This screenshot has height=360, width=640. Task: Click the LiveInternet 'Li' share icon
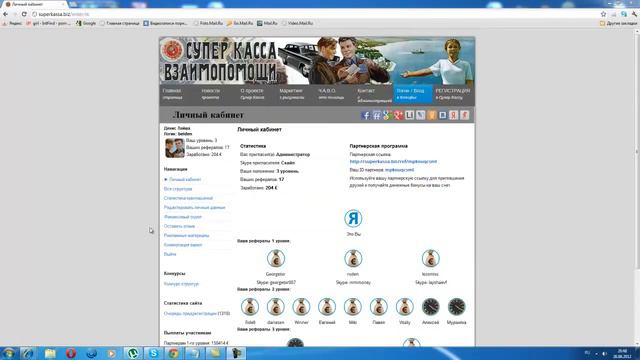point(409,115)
